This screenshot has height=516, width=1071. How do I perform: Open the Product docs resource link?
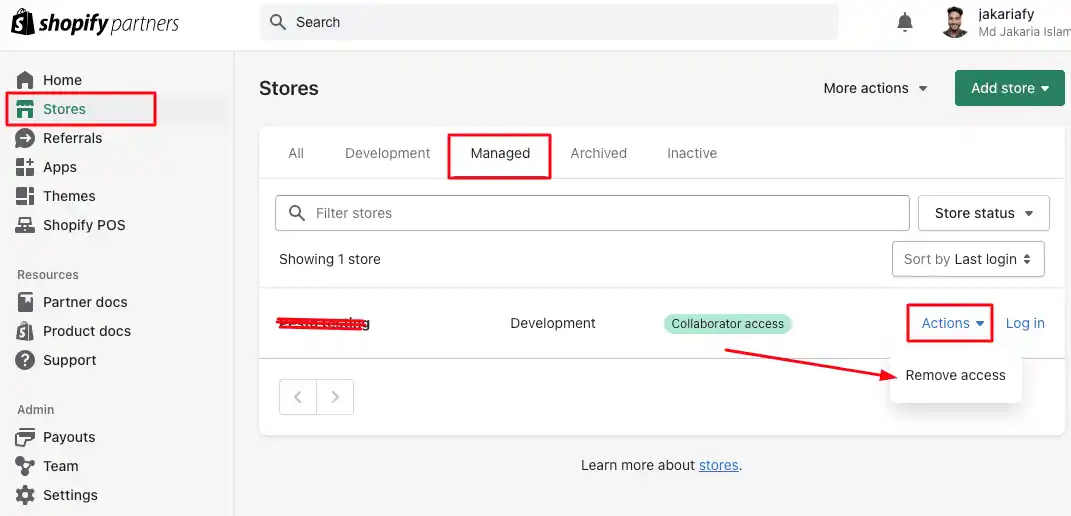click(87, 331)
